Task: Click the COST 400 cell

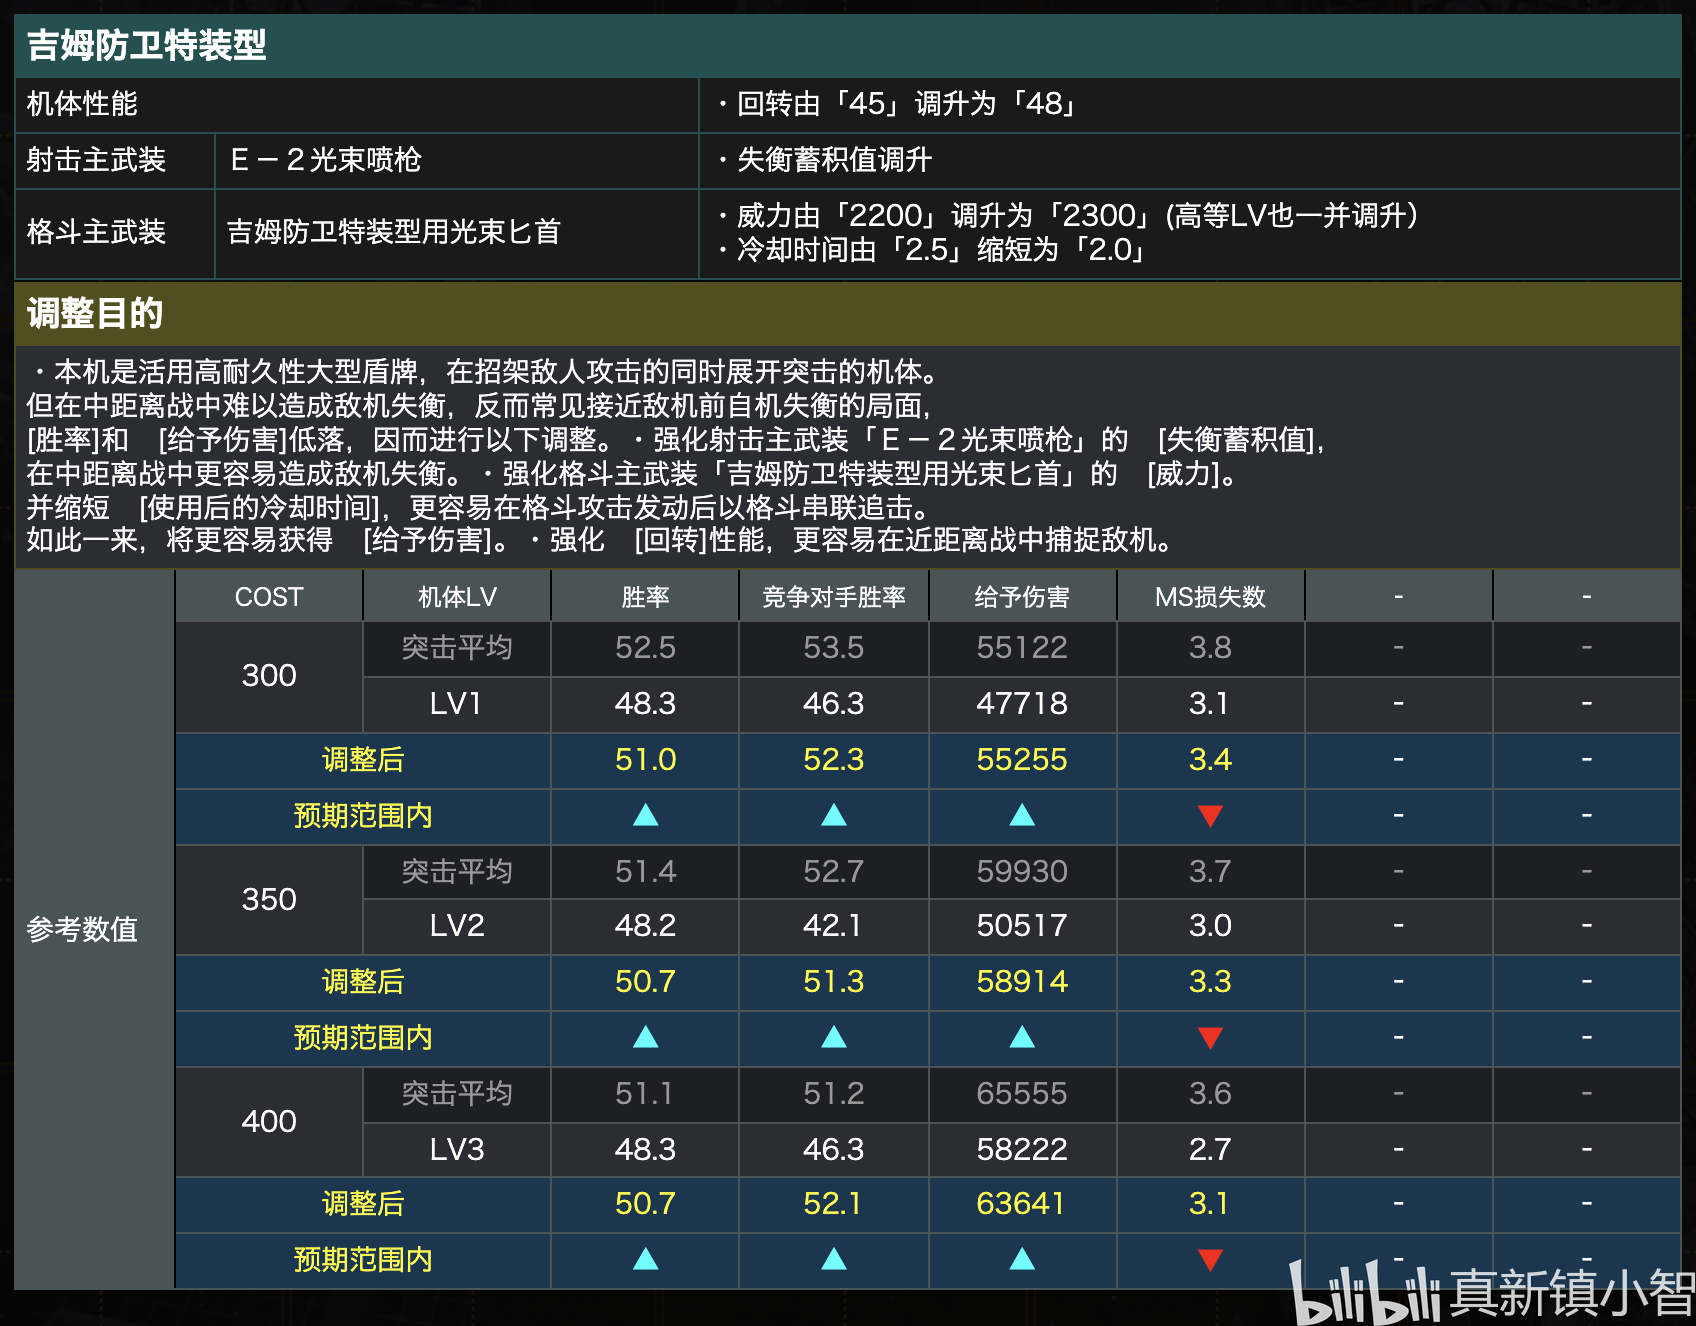Action: [269, 1121]
